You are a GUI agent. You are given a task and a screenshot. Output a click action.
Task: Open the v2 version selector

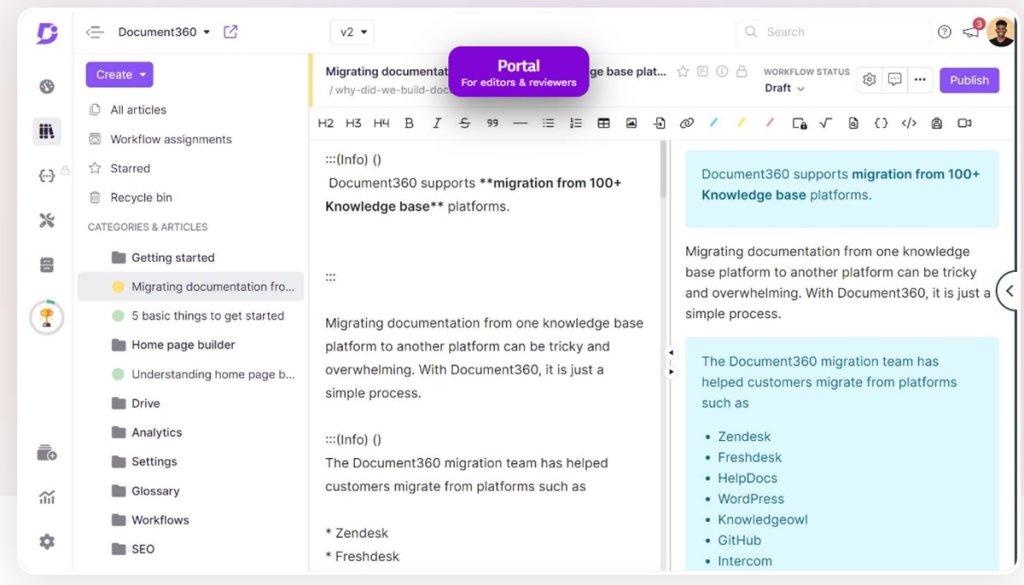(x=353, y=32)
